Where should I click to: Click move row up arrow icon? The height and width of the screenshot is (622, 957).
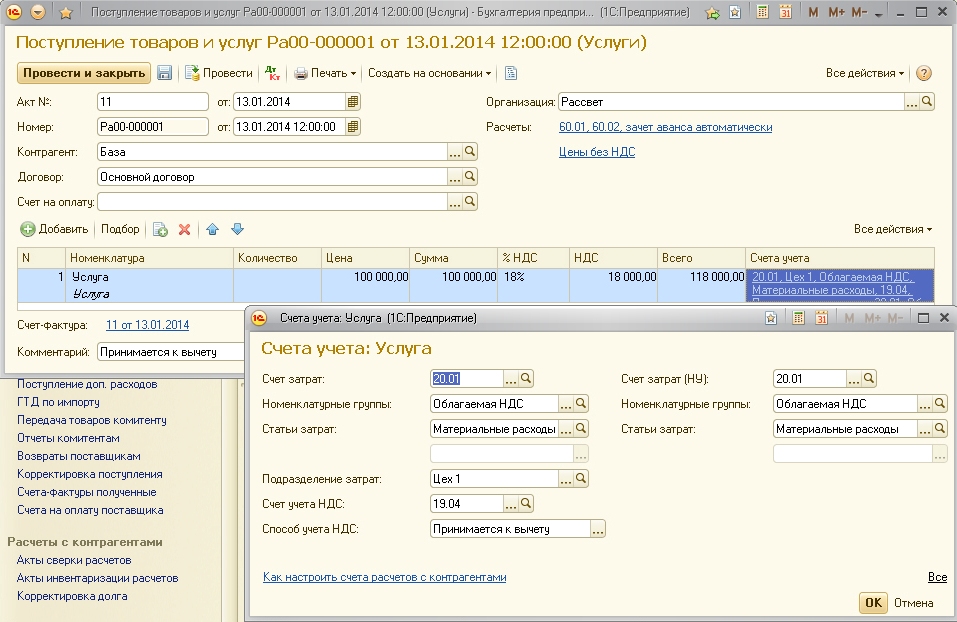point(212,230)
